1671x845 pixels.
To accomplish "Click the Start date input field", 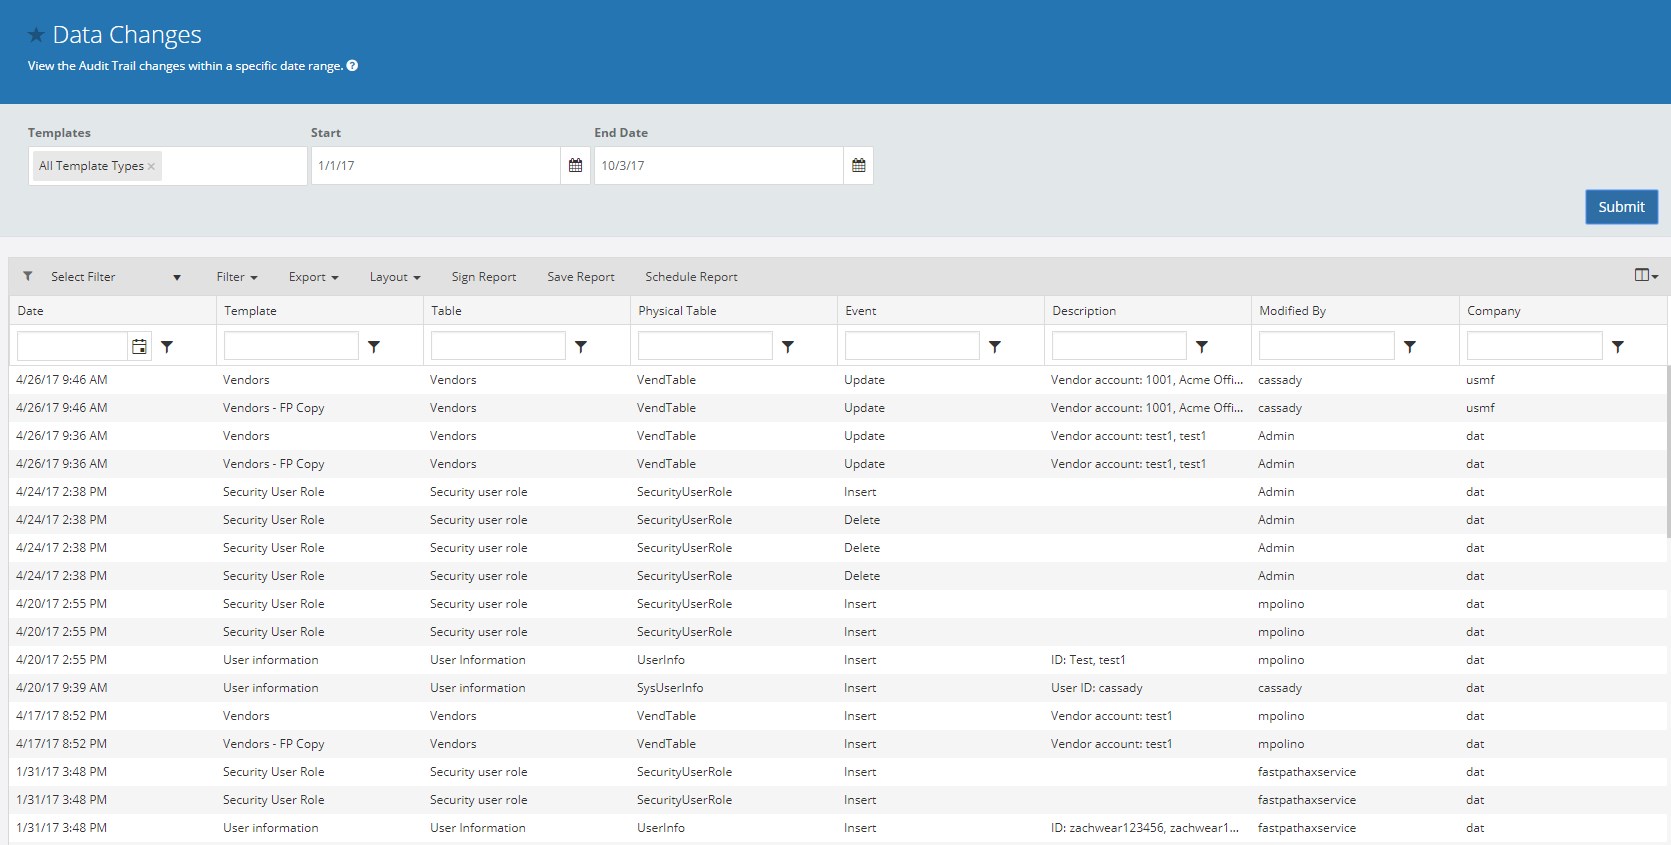I will [436, 166].
